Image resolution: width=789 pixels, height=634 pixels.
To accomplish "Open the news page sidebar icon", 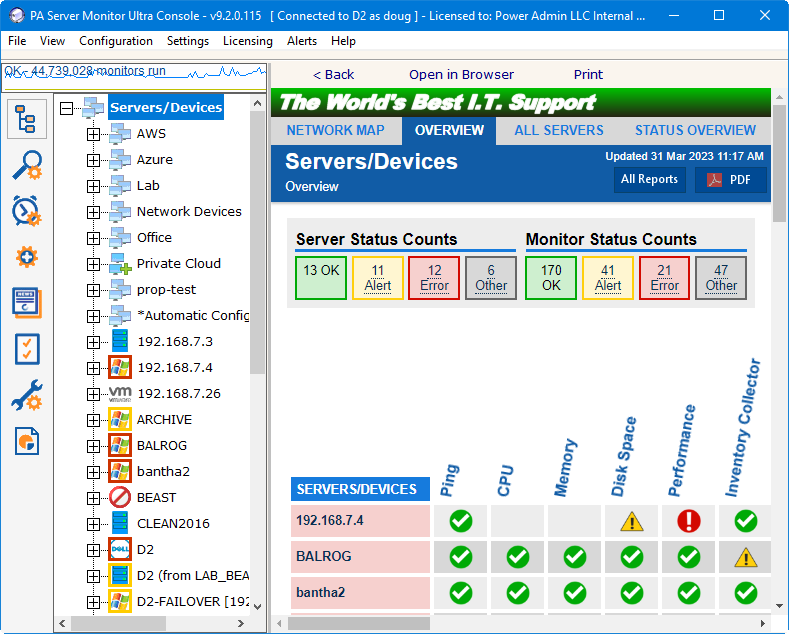I will point(26,303).
